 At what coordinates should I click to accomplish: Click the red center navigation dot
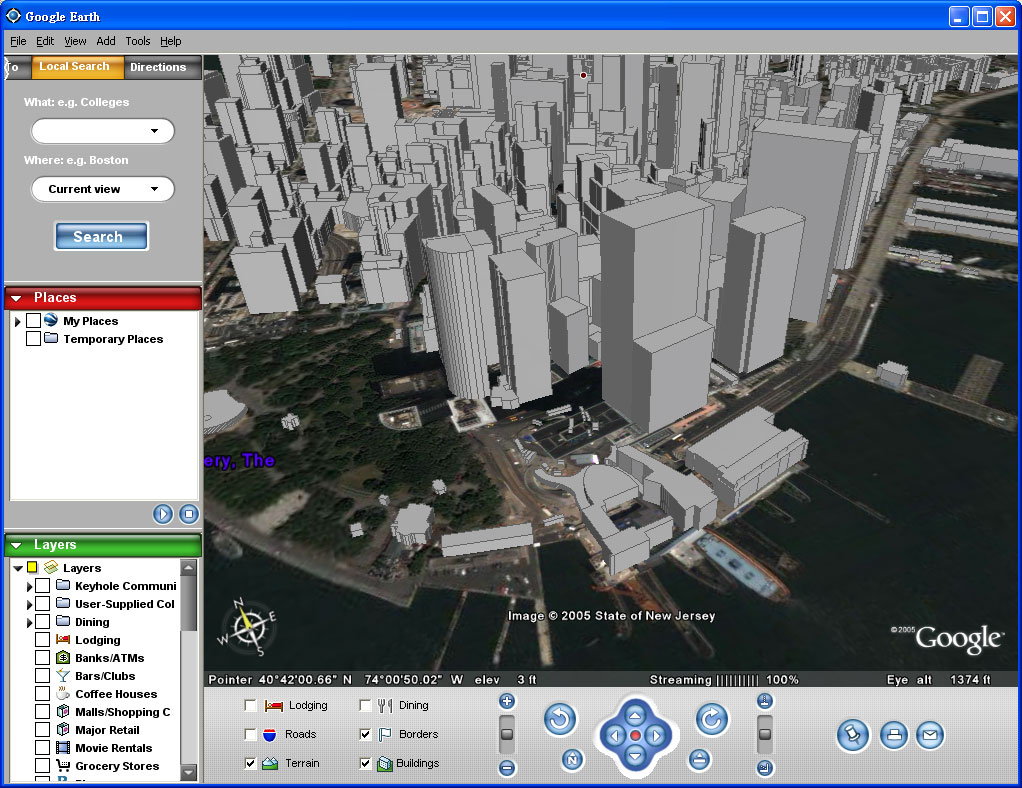click(x=635, y=735)
